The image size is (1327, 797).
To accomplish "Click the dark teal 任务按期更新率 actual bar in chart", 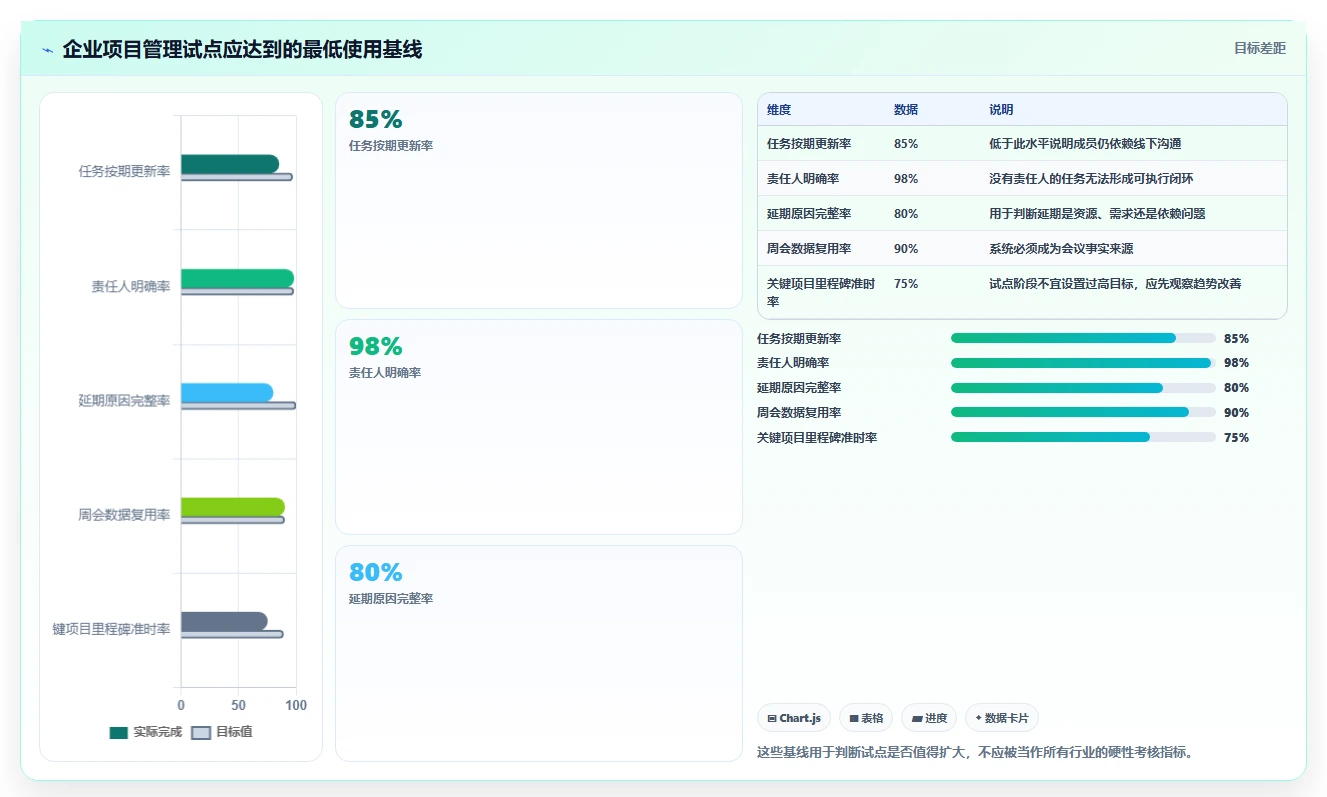I will click(x=229, y=164).
